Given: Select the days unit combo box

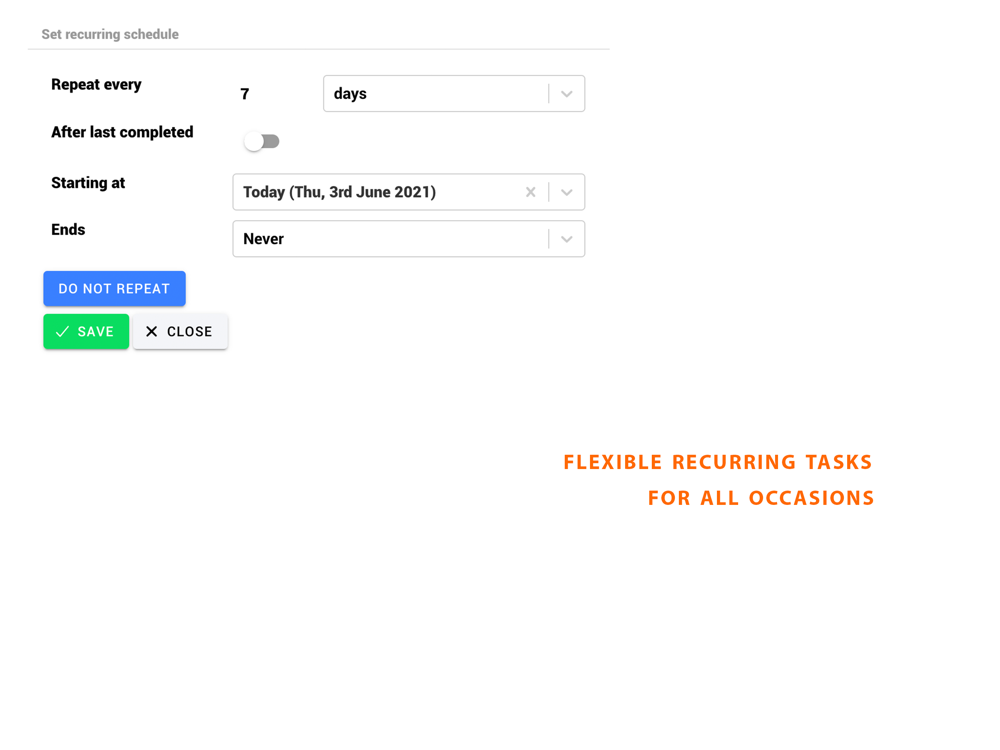Looking at the screenshot, I should pyautogui.click(x=454, y=94).
